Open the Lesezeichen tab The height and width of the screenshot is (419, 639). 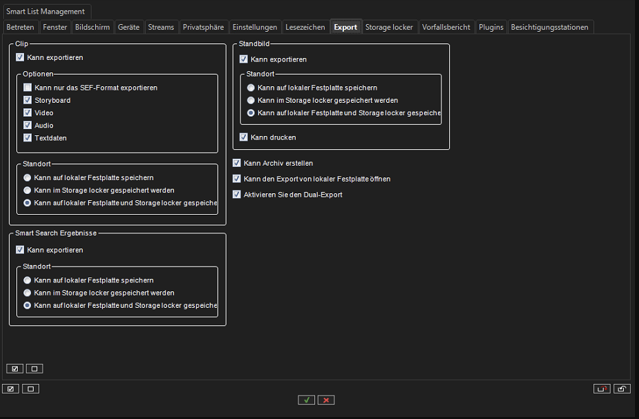pyautogui.click(x=305, y=27)
